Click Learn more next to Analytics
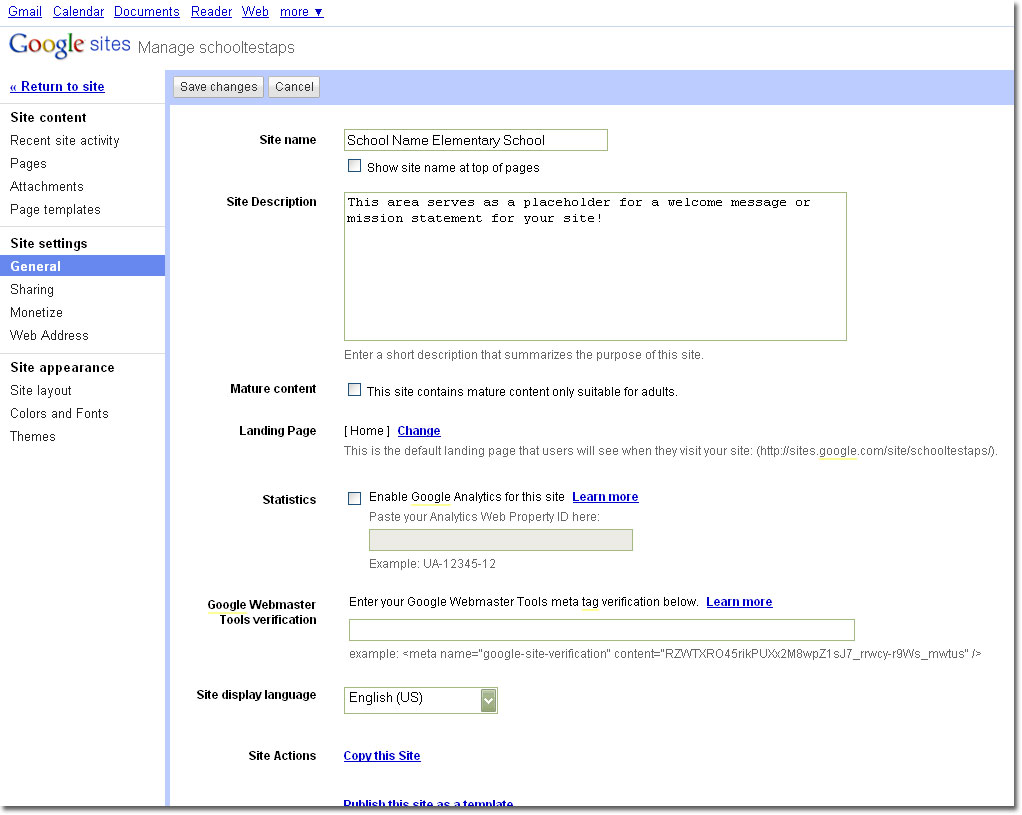Screen dimensions: 1022x815 pyautogui.click(x=606, y=497)
